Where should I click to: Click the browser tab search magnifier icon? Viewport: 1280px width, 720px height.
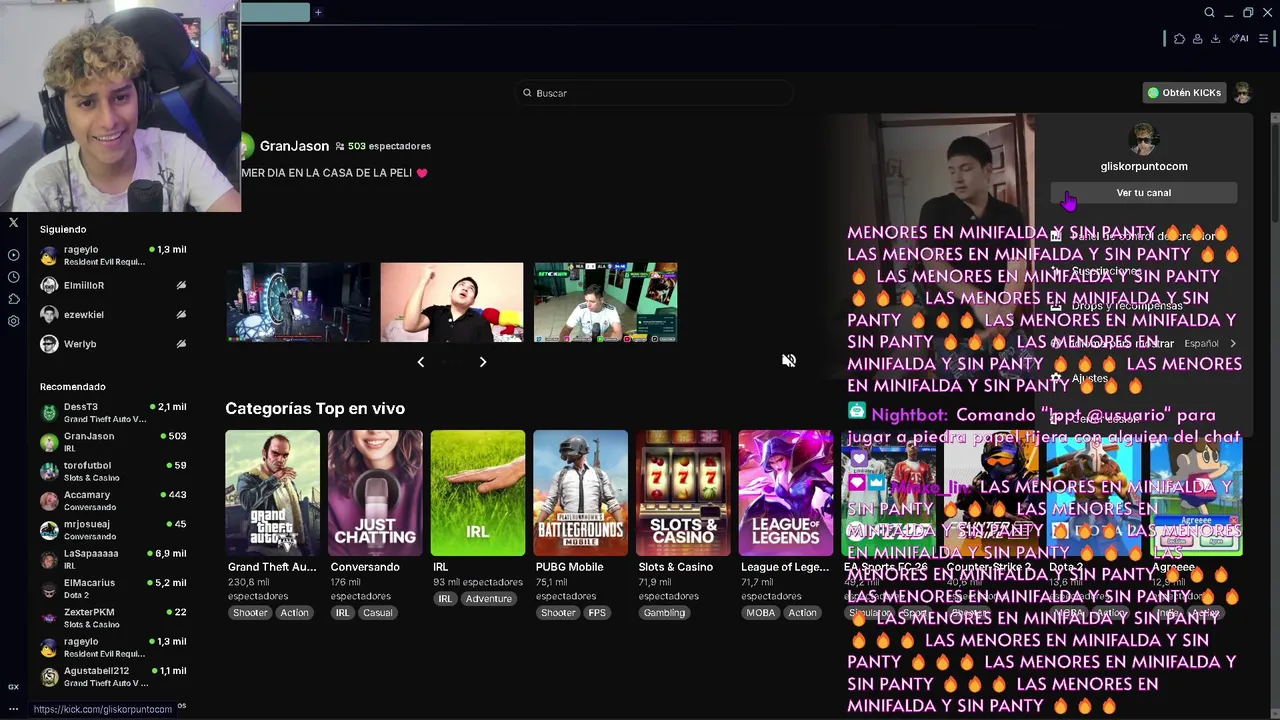1209,12
